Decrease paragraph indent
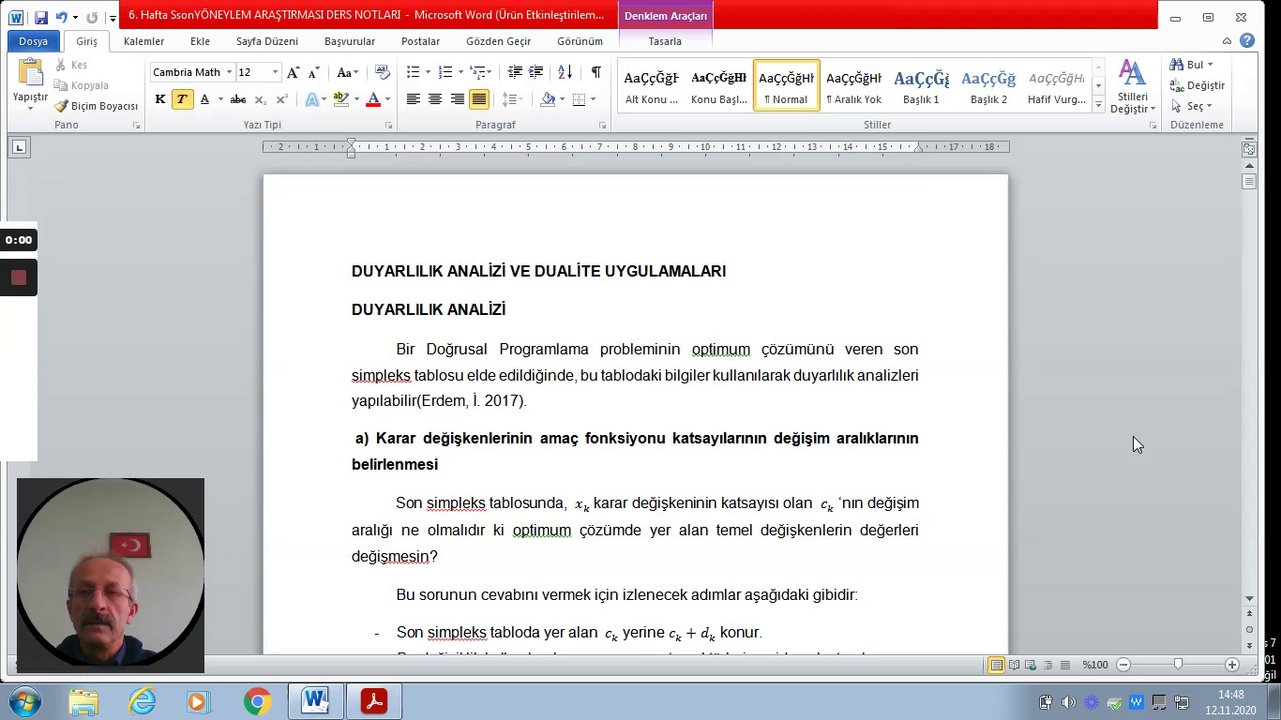Image resolution: width=1281 pixels, height=720 pixels. [x=515, y=72]
